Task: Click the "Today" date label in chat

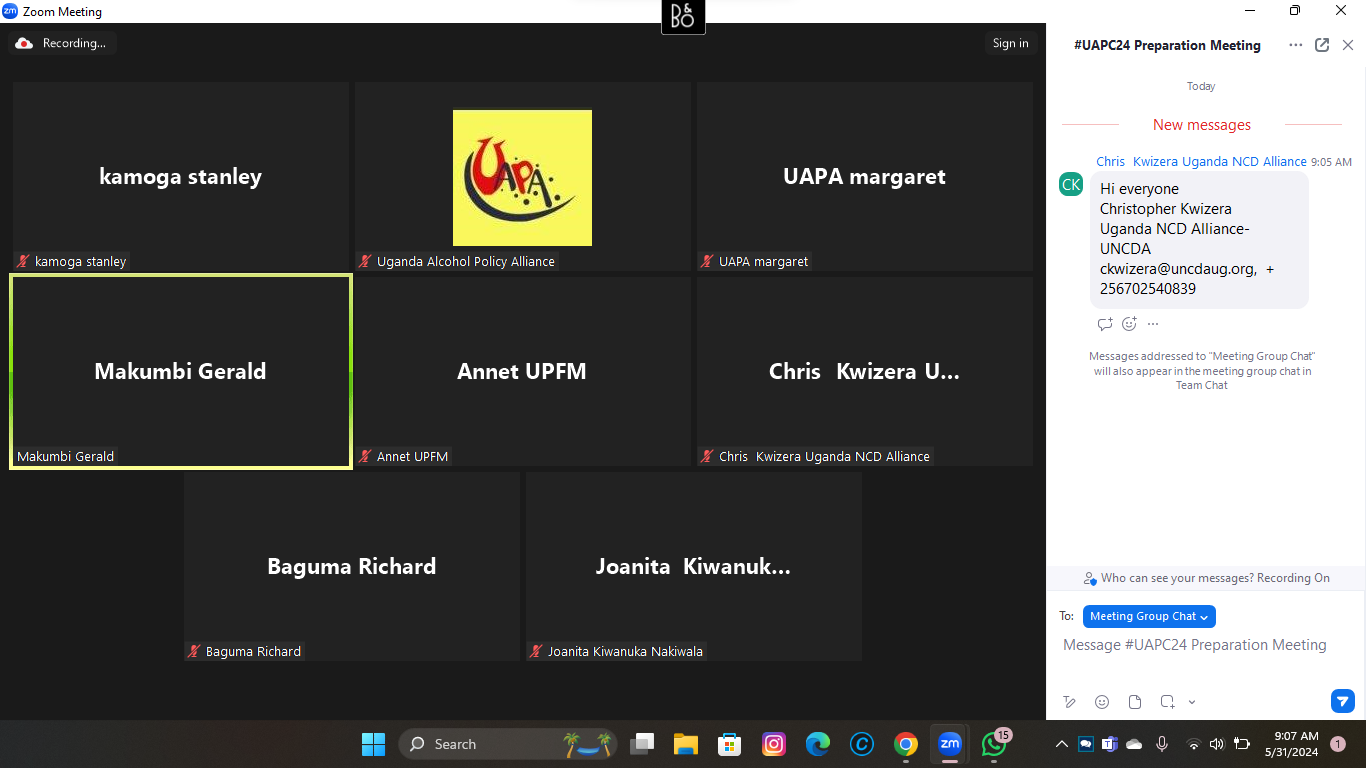Action: coord(1201,86)
